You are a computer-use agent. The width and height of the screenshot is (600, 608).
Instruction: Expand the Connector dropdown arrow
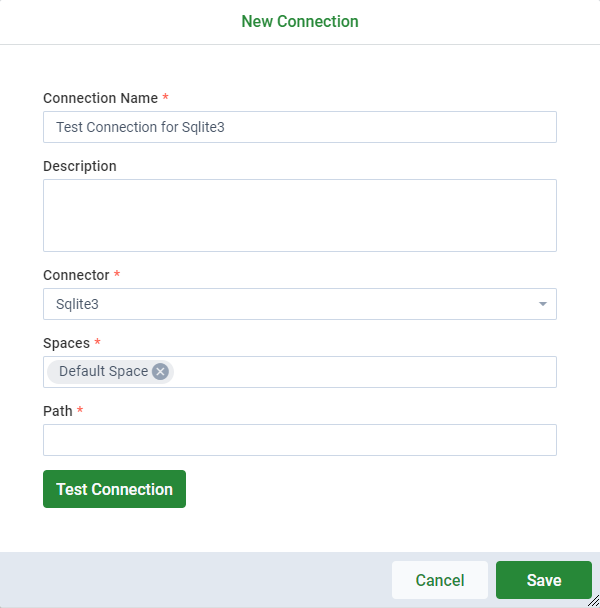click(543, 304)
